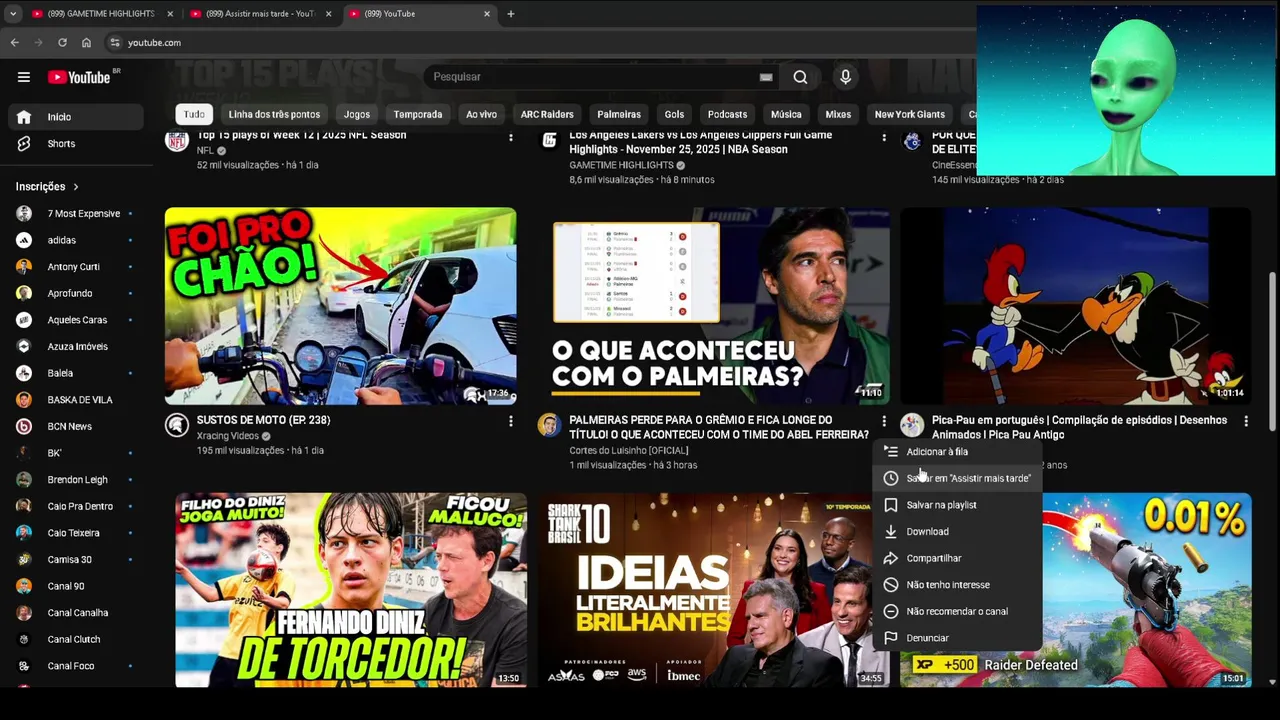The height and width of the screenshot is (720, 1280).
Task: Open Canal Clutch subscription channel
Action: [76, 639]
